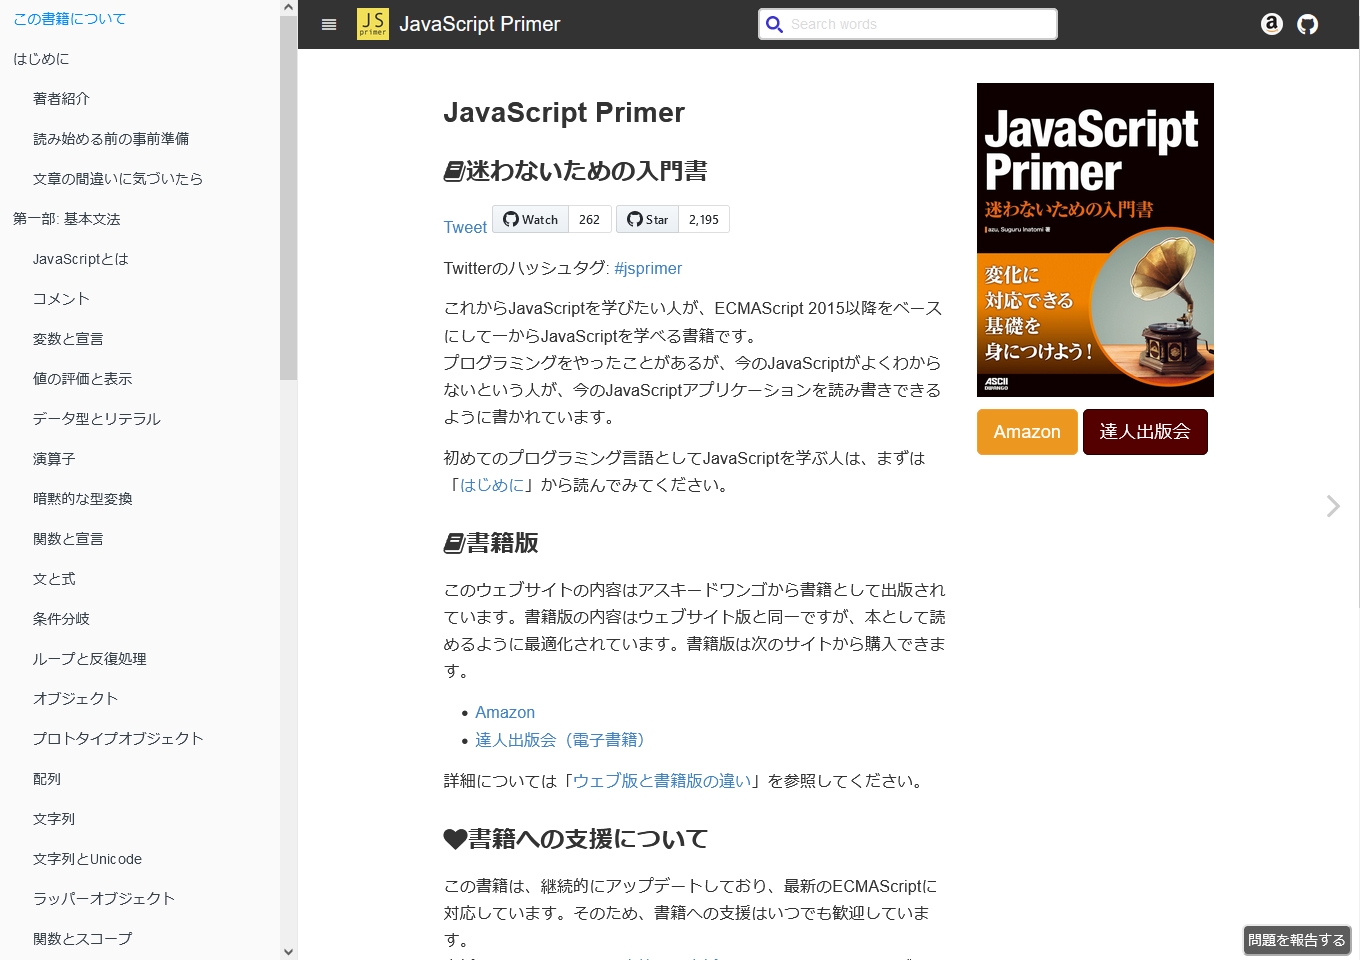Open 演算子 chapter
Viewport: 1360px width, 960px height.
[54, 459]
